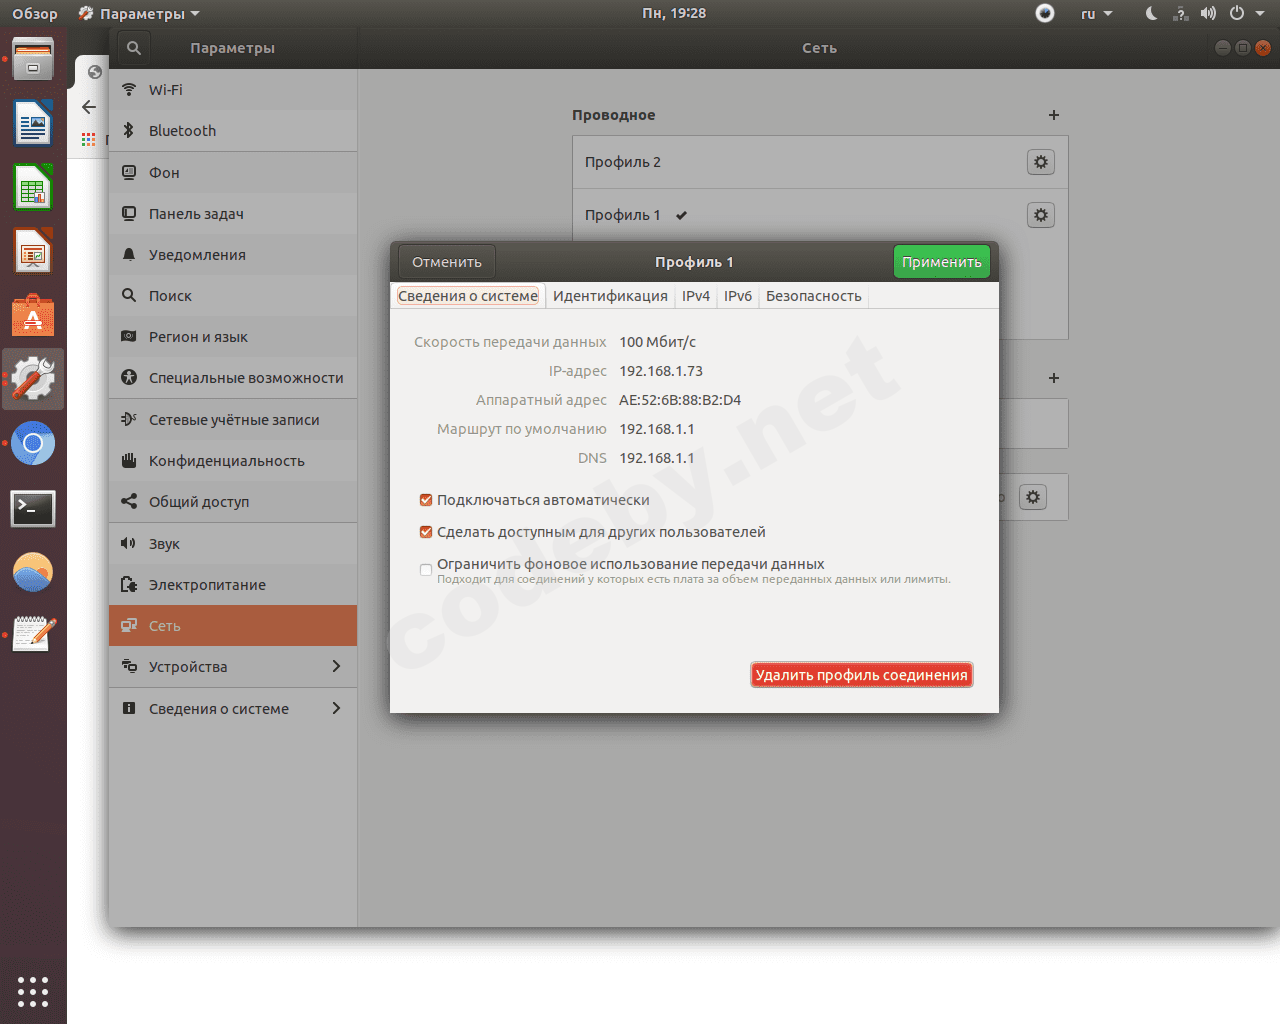
Task: Open the clock showing Пн, 19:28
Action: click(674, 14)
